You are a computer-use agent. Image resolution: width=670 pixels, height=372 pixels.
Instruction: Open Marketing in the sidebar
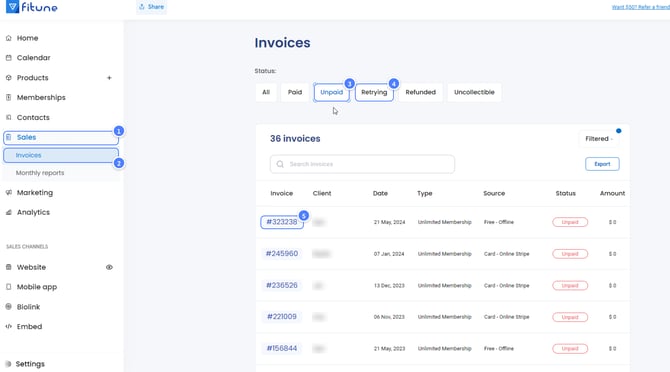point(35,193)
